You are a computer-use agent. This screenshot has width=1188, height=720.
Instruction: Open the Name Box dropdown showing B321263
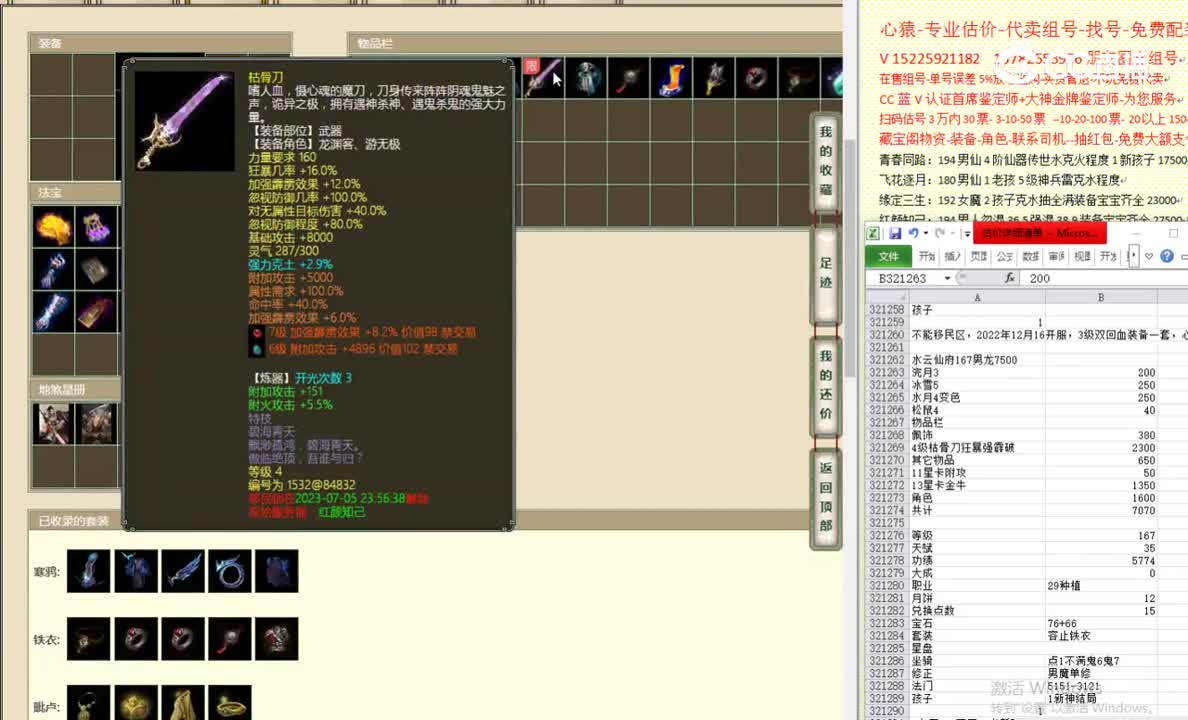click(946, 277)
